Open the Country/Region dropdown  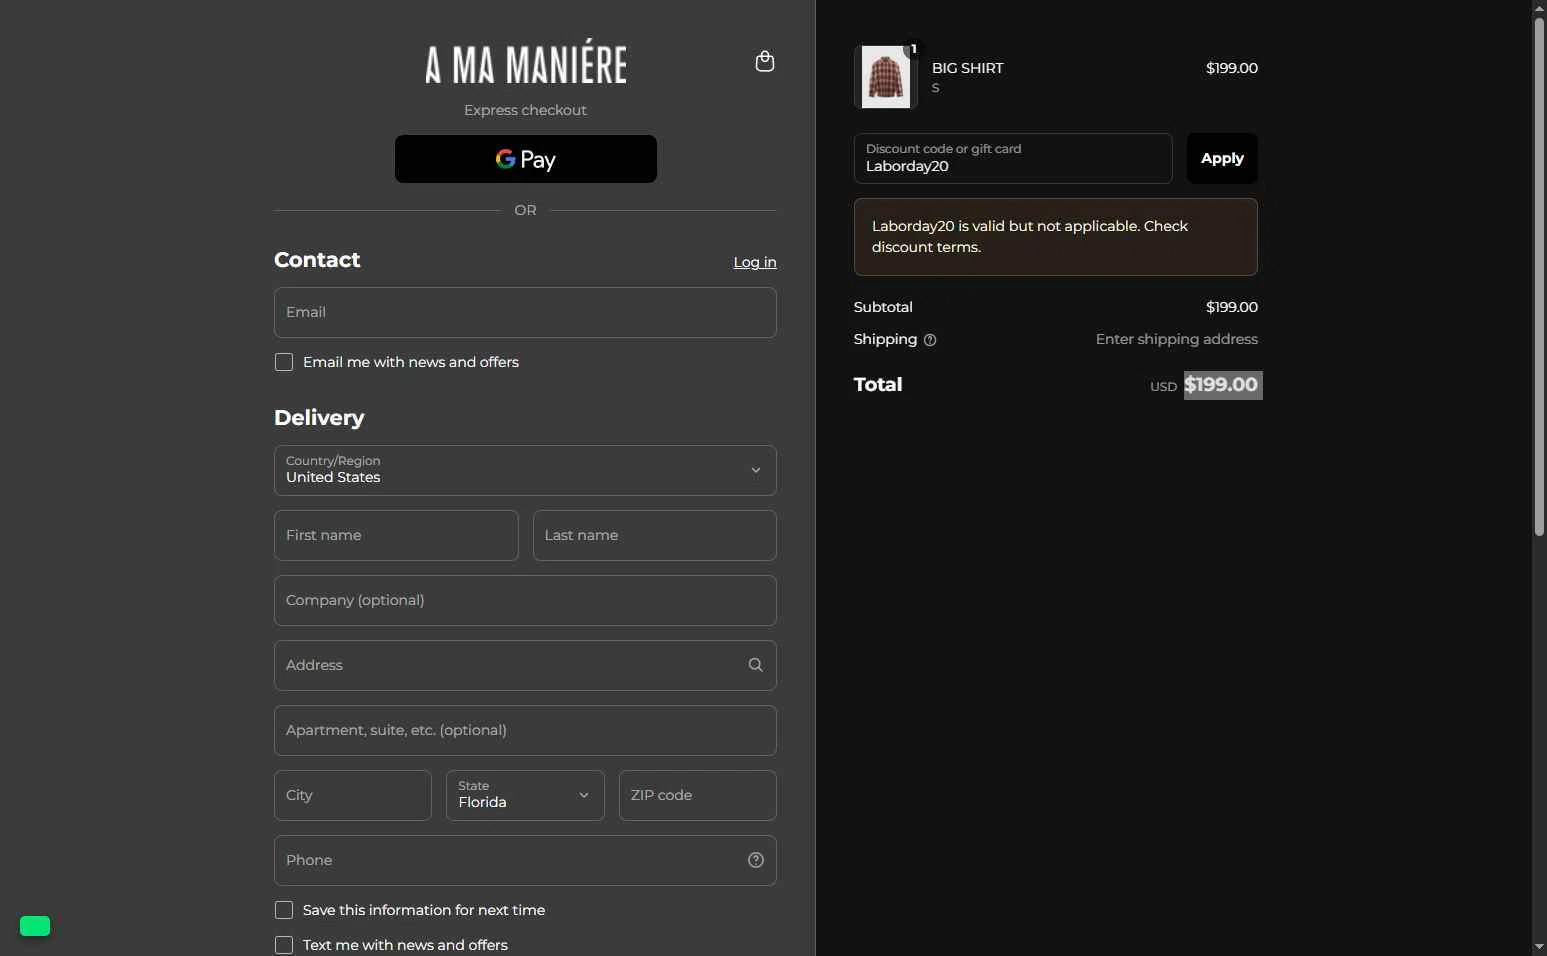pos(525,470)
